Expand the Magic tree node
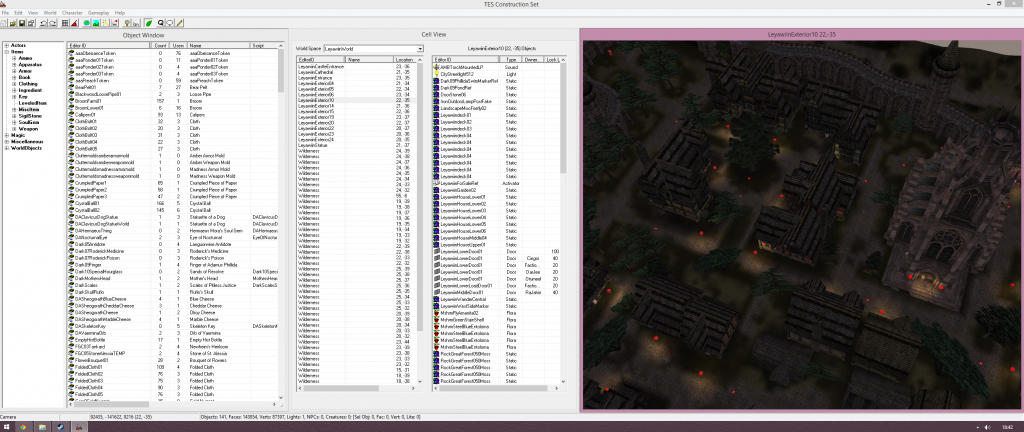Viewport: 1024px width, 432px height. [7, 135]
